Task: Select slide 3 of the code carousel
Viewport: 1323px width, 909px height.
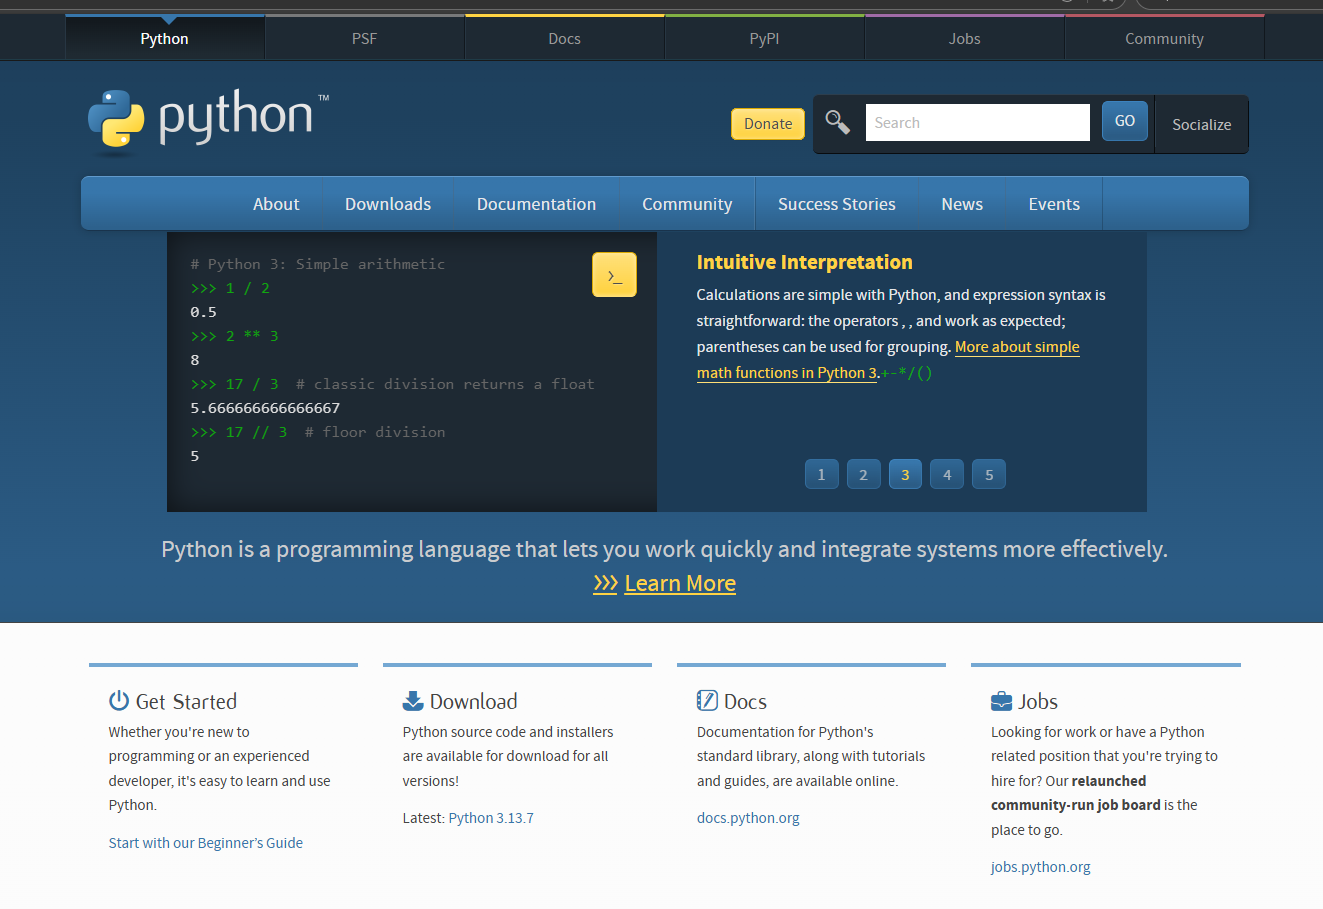Action: pos(906,474)
